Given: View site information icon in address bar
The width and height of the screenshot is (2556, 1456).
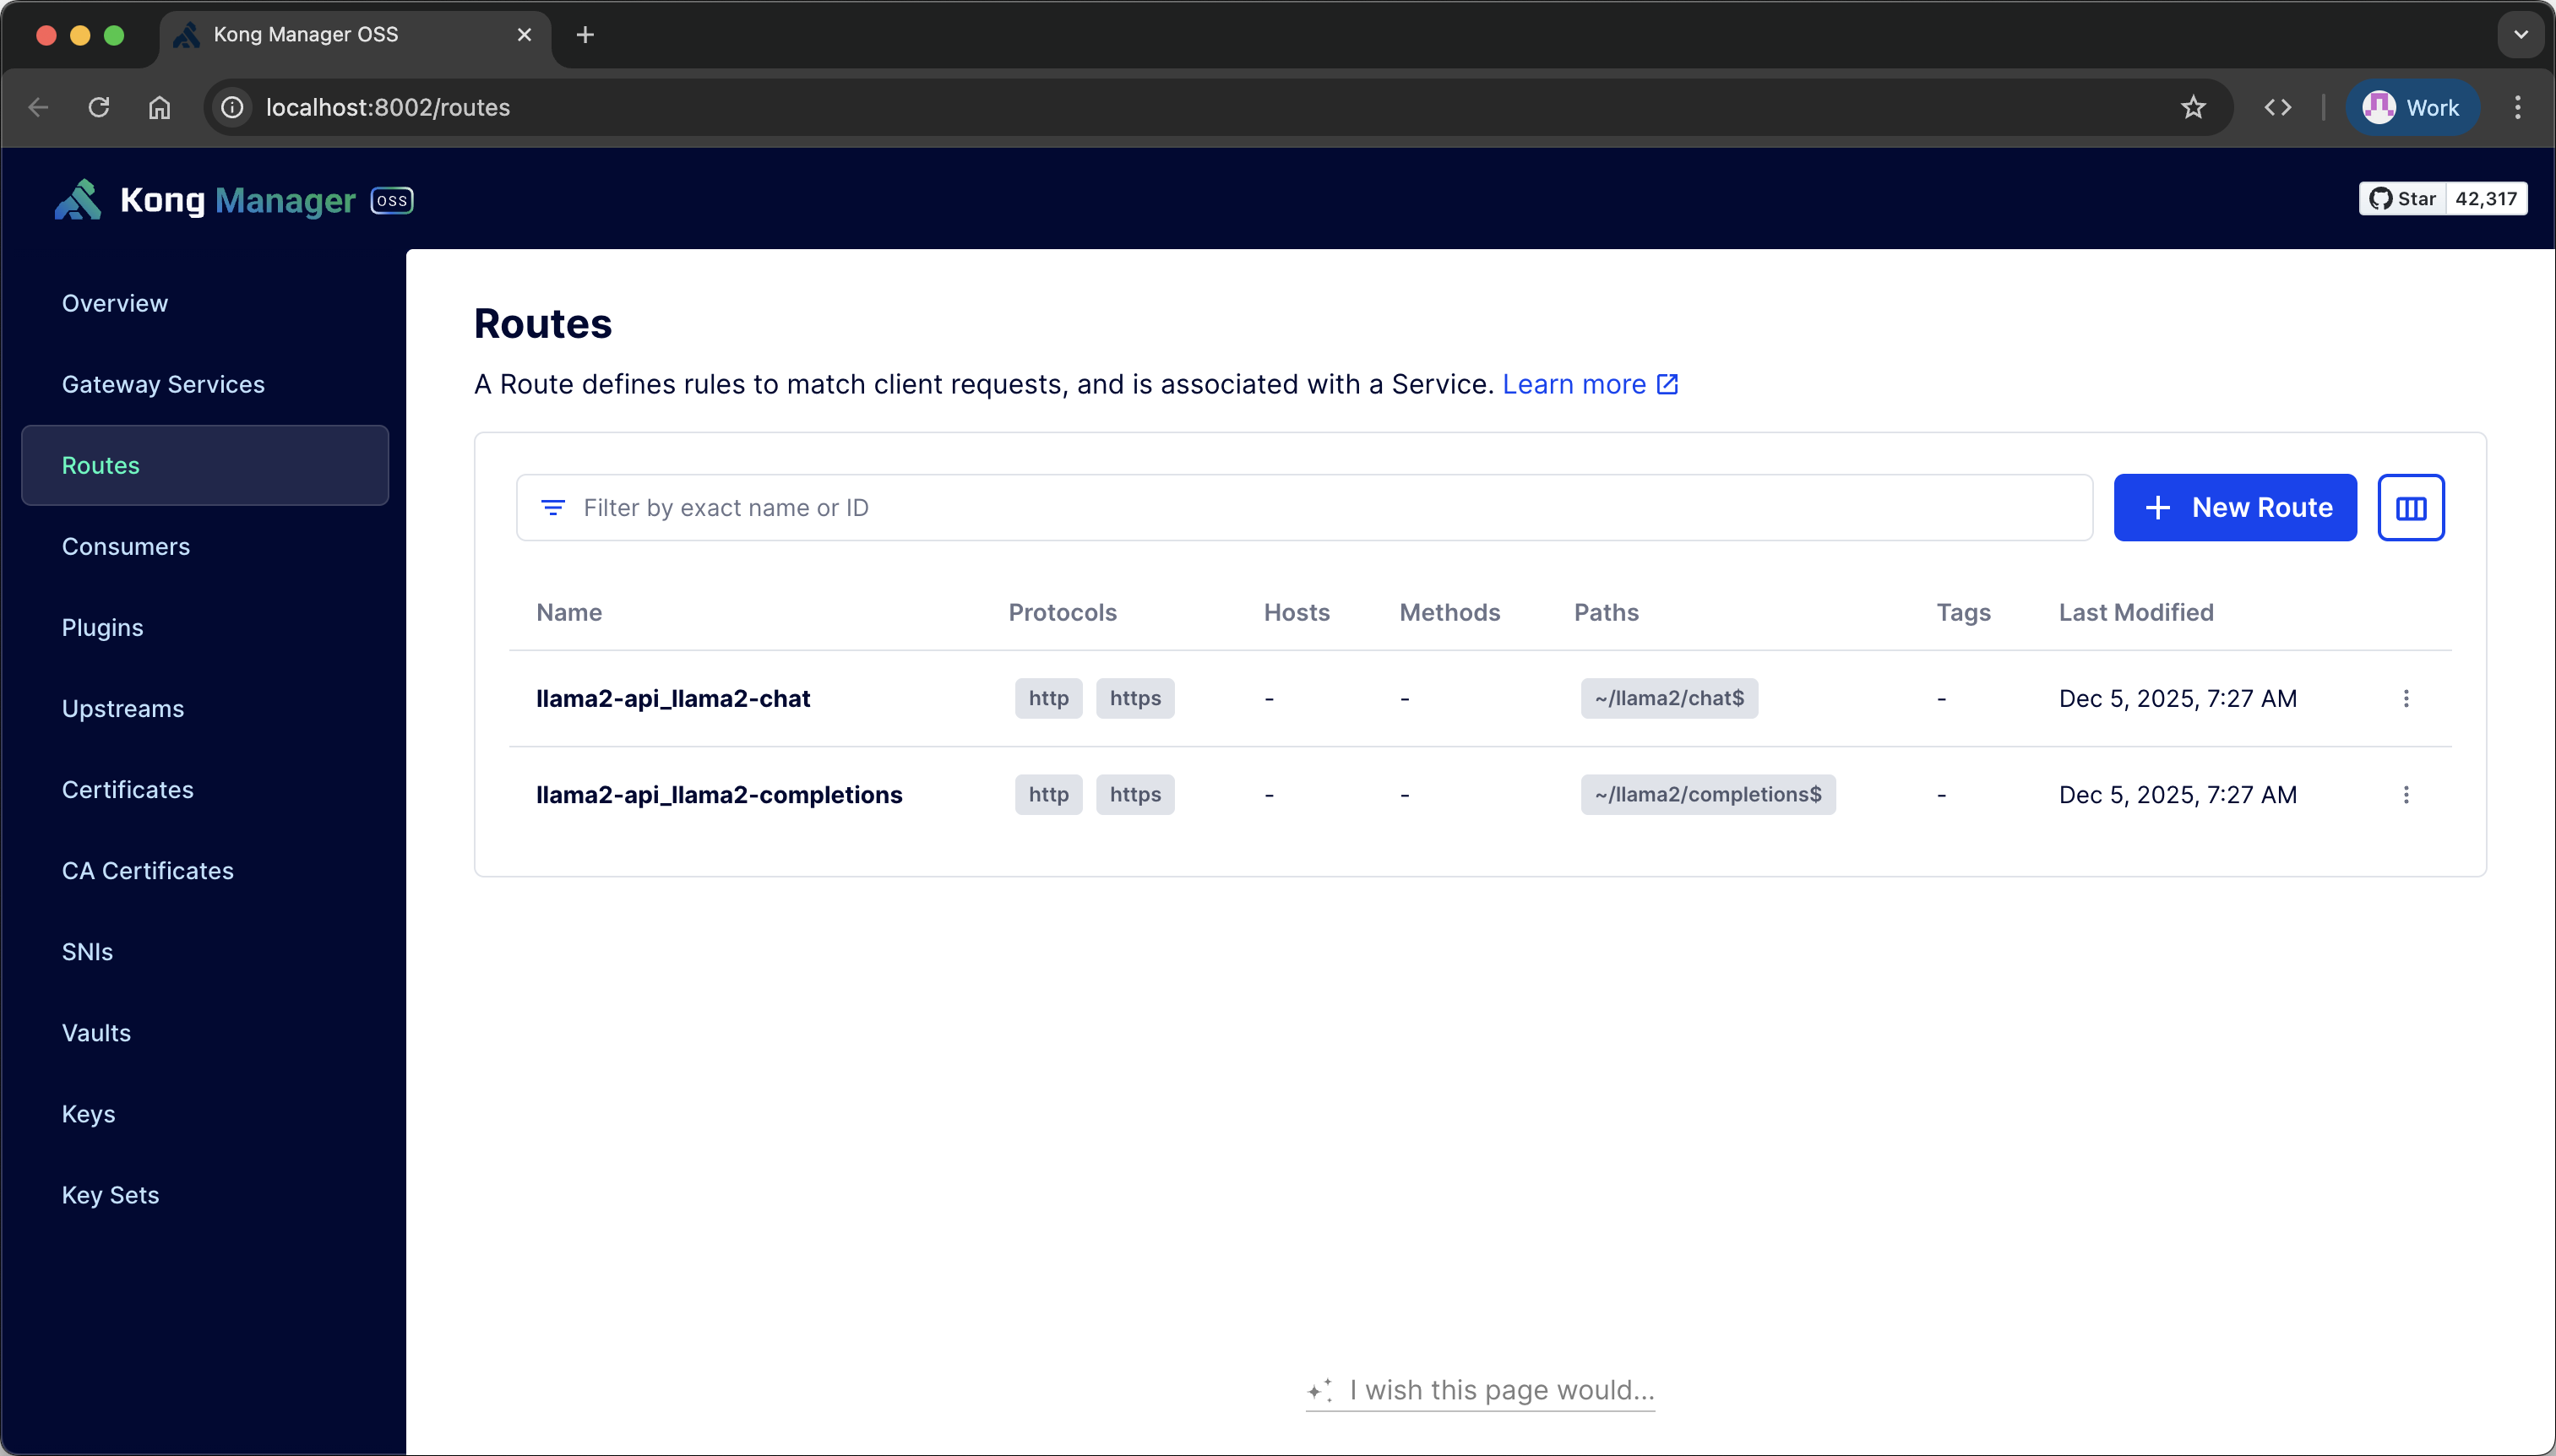Looking at the screenshot, I should 232,107.
